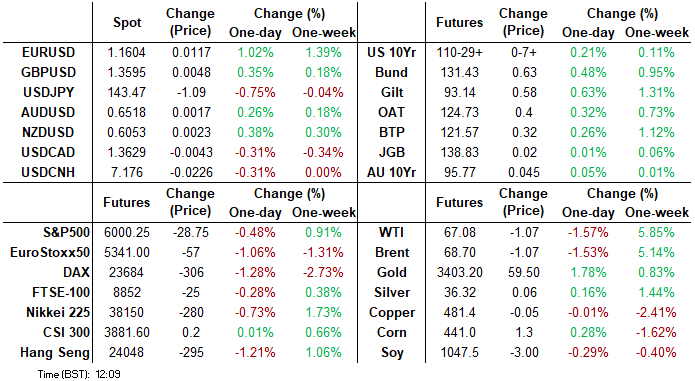Select the Copper row label
Viewport: 695px width, 381px height.
(392, 312)
